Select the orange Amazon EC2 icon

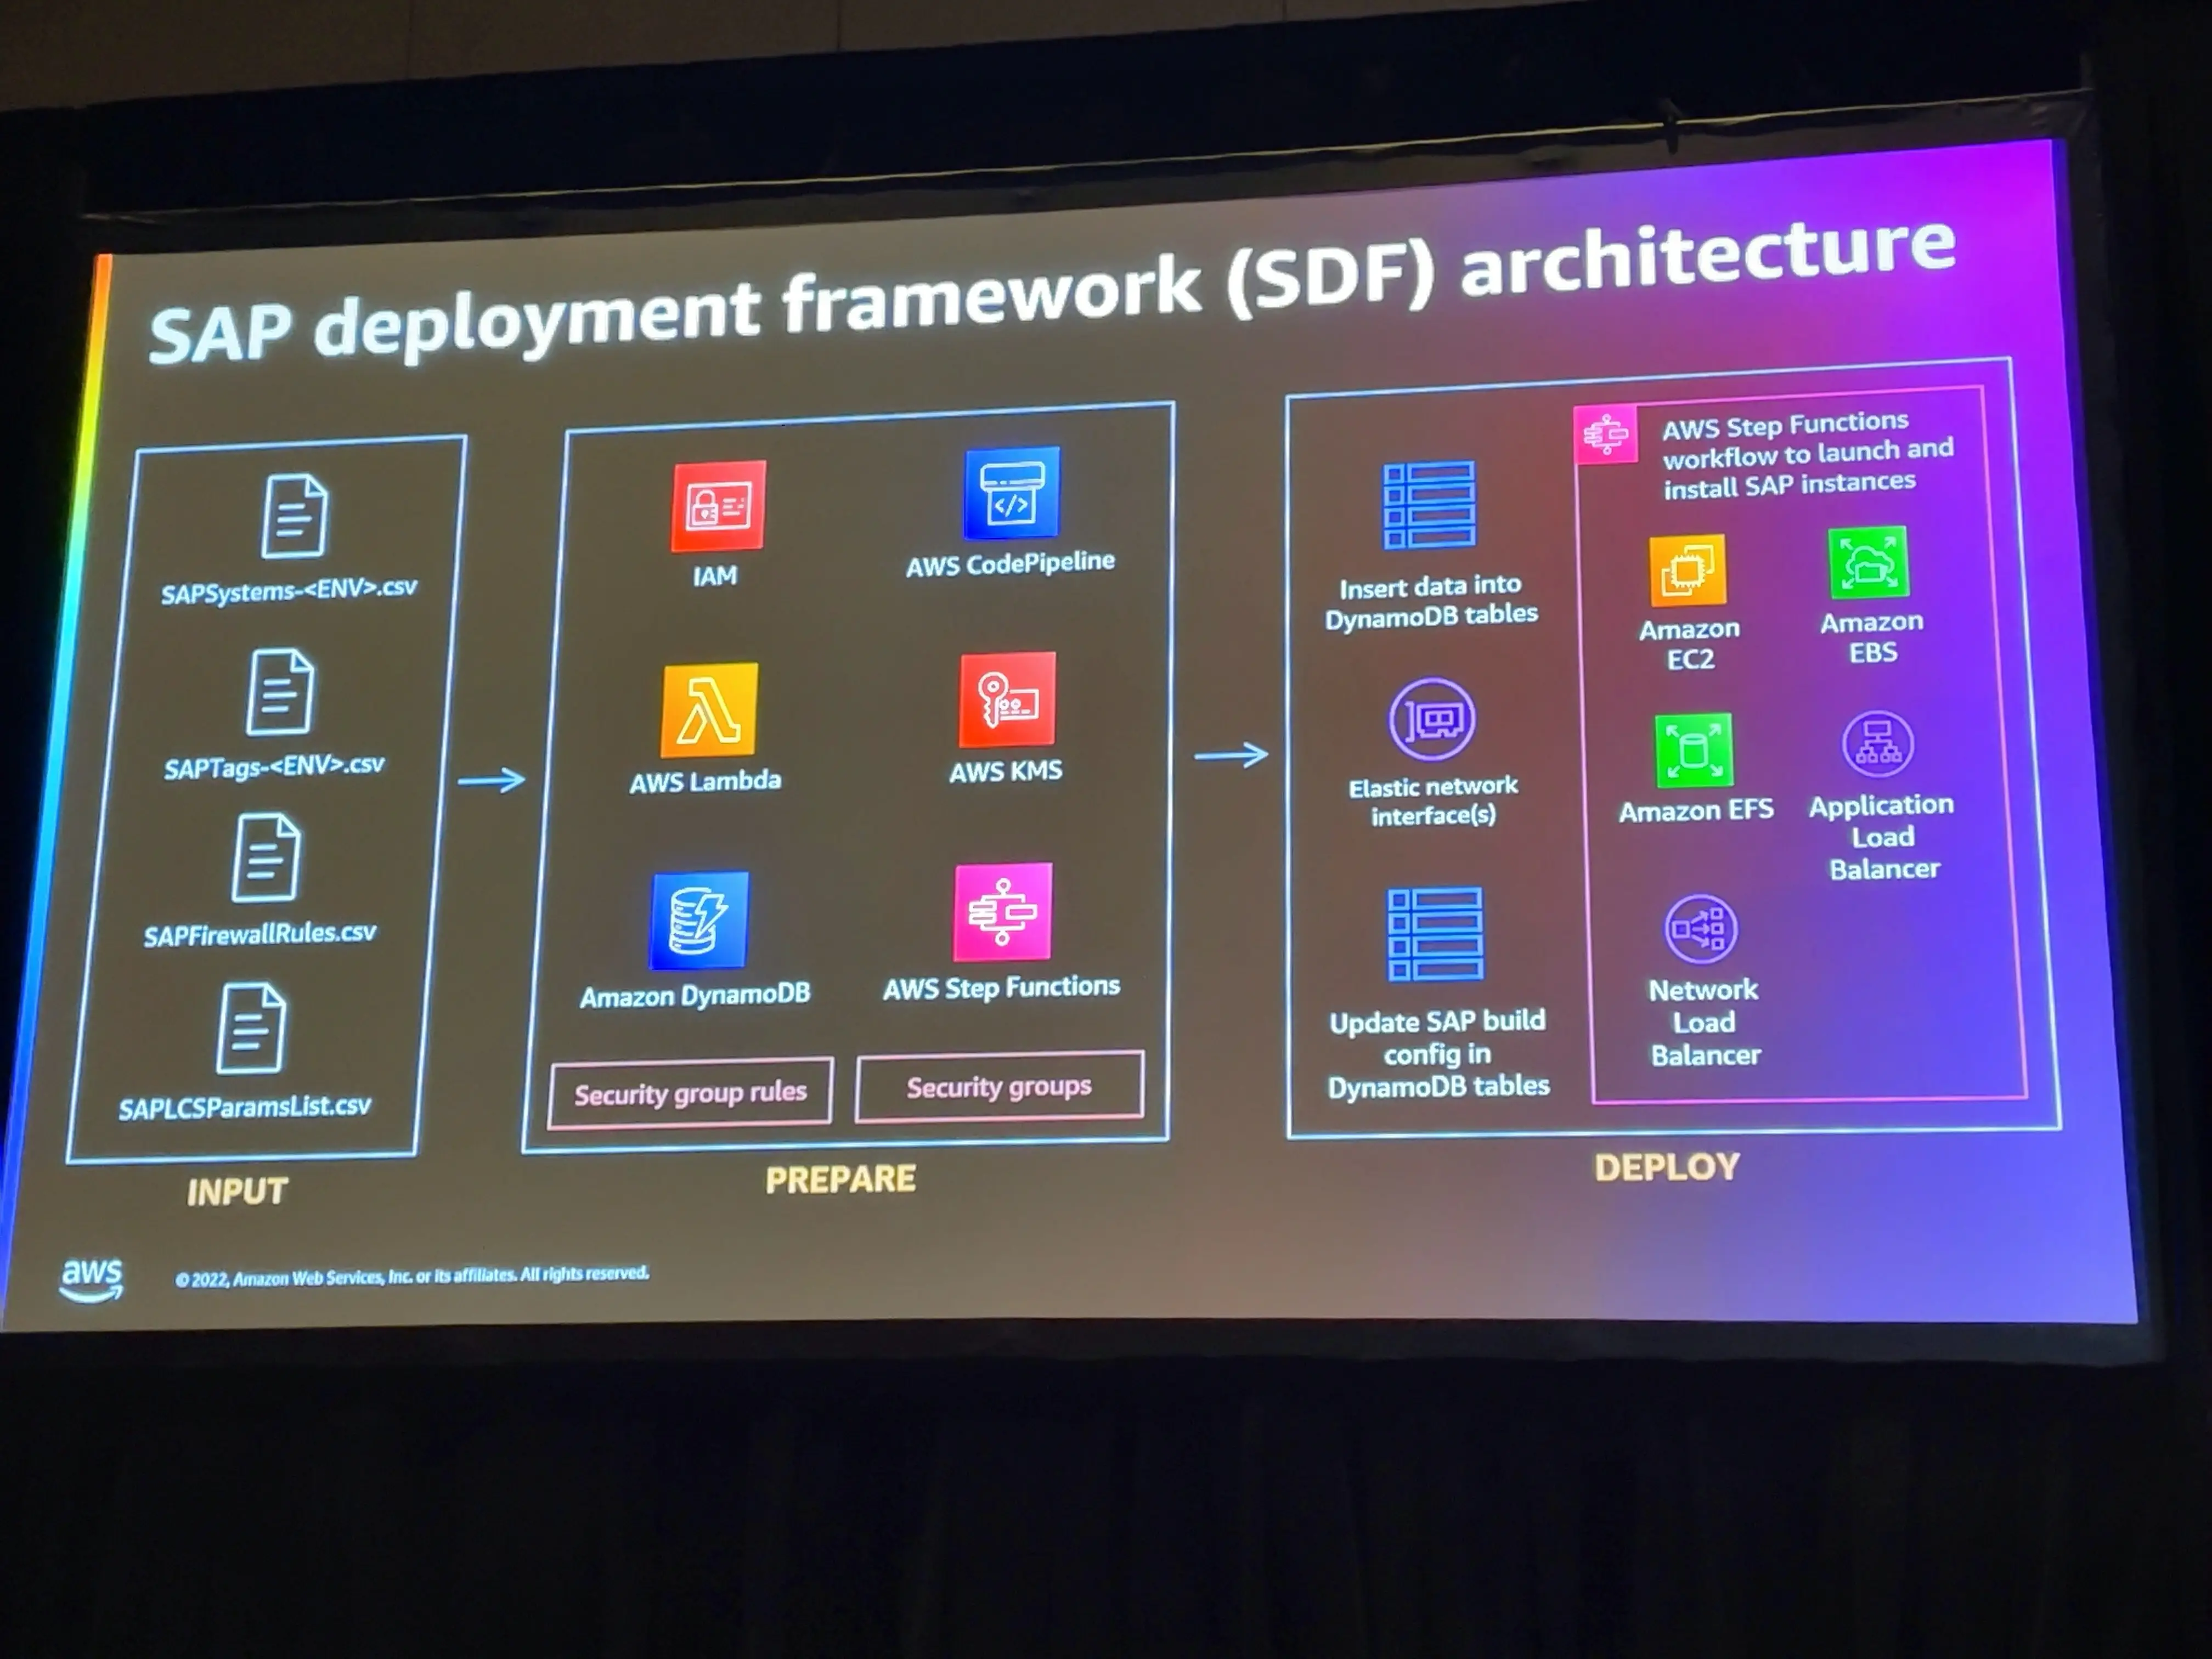1688,570
